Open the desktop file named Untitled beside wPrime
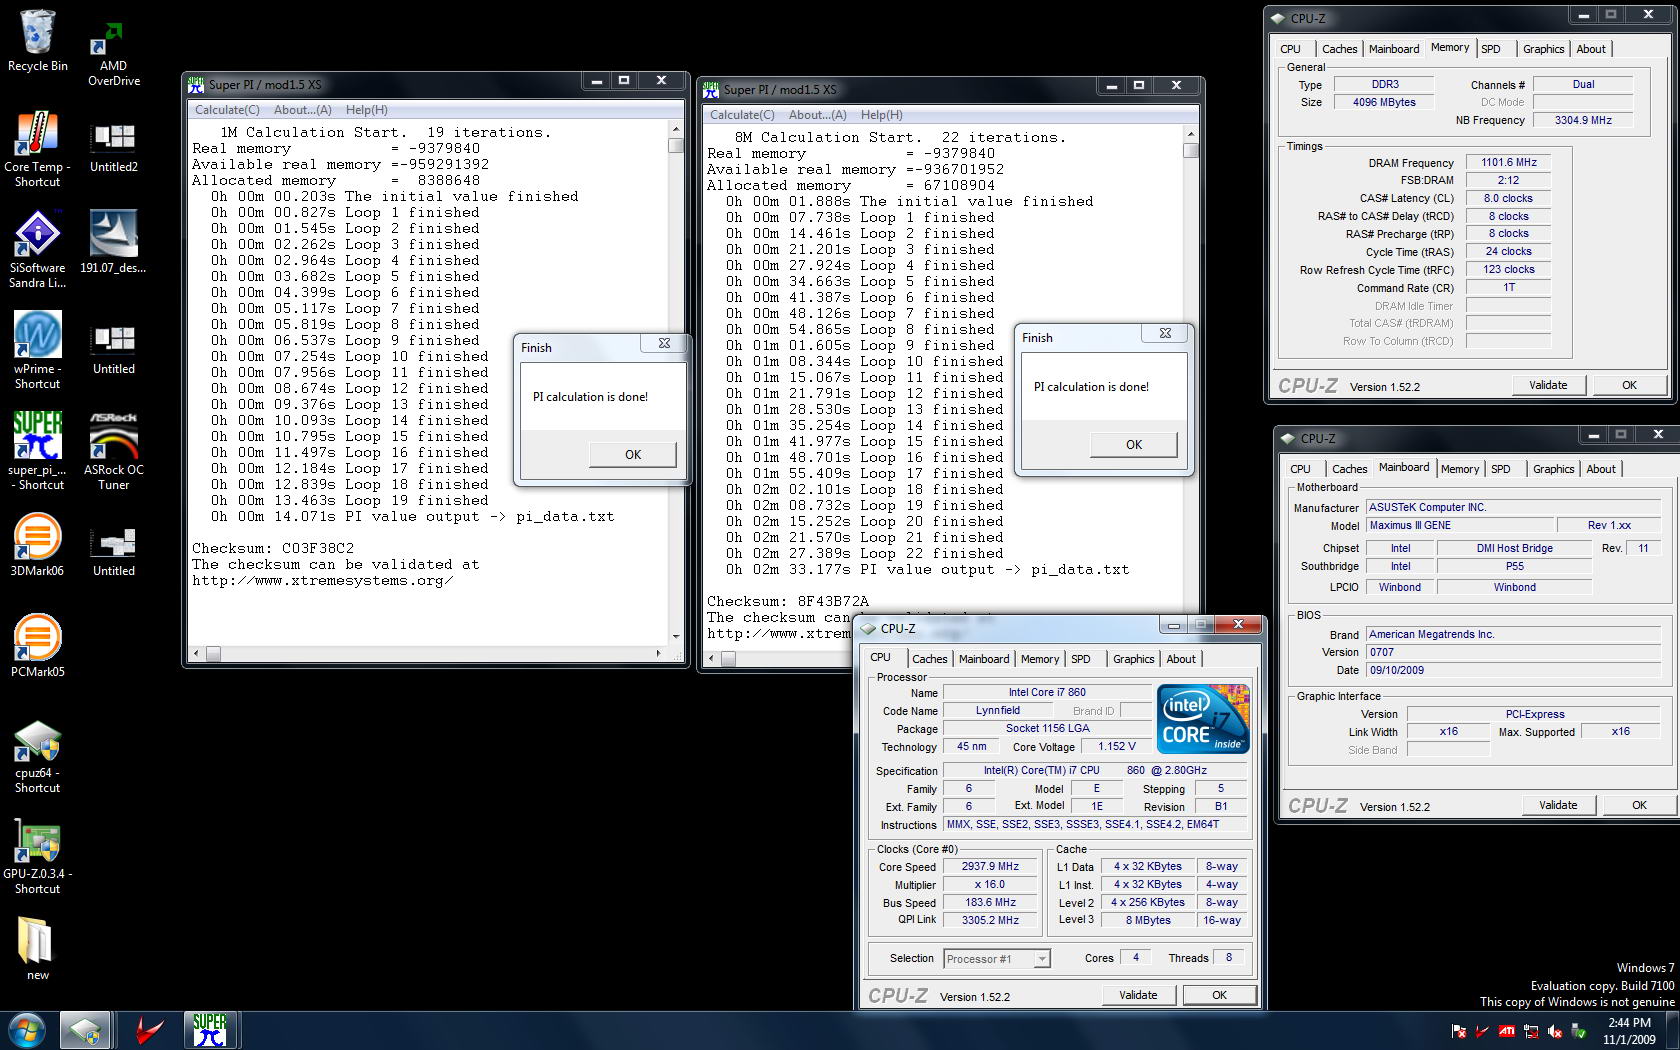 click(x=114, y=349)
